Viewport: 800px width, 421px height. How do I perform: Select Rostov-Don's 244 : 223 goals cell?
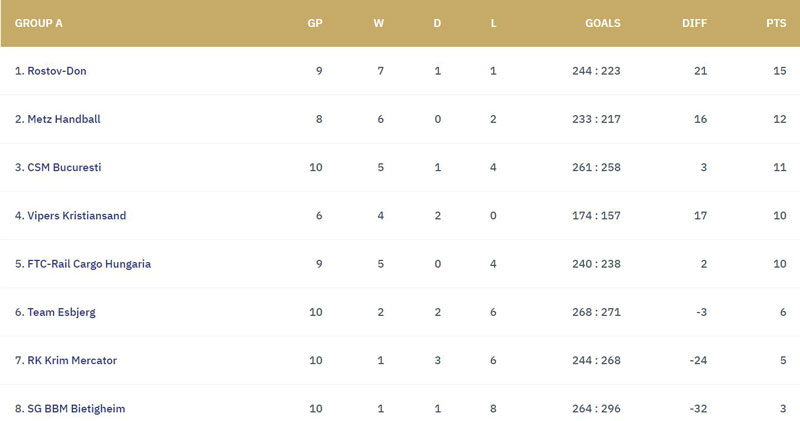tap(596, 71)
